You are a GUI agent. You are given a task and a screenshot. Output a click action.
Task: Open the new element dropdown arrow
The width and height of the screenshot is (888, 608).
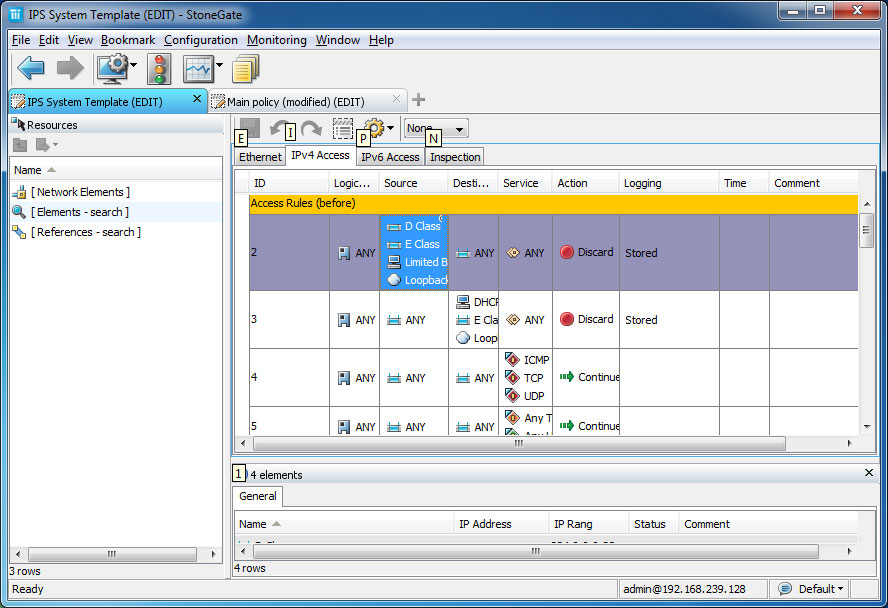coord(55,145)
